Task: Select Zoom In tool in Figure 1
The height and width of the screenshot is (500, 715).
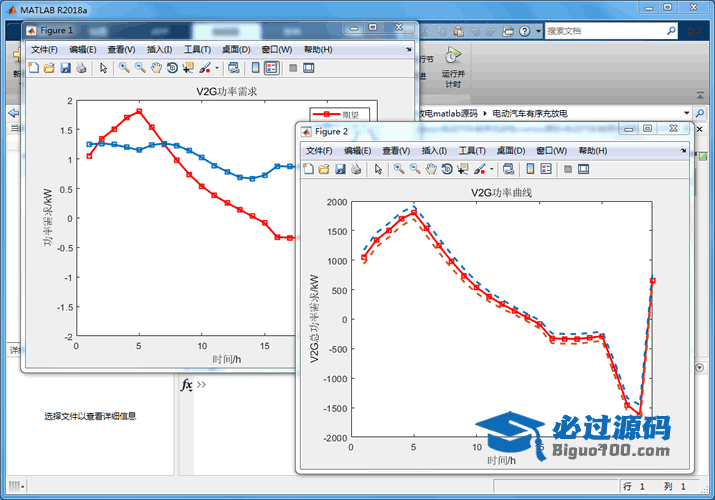Action: (124, 68)
